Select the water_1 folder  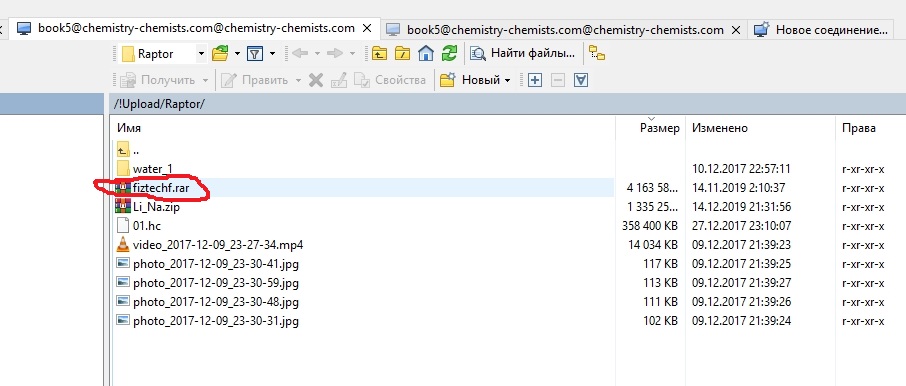364,169
